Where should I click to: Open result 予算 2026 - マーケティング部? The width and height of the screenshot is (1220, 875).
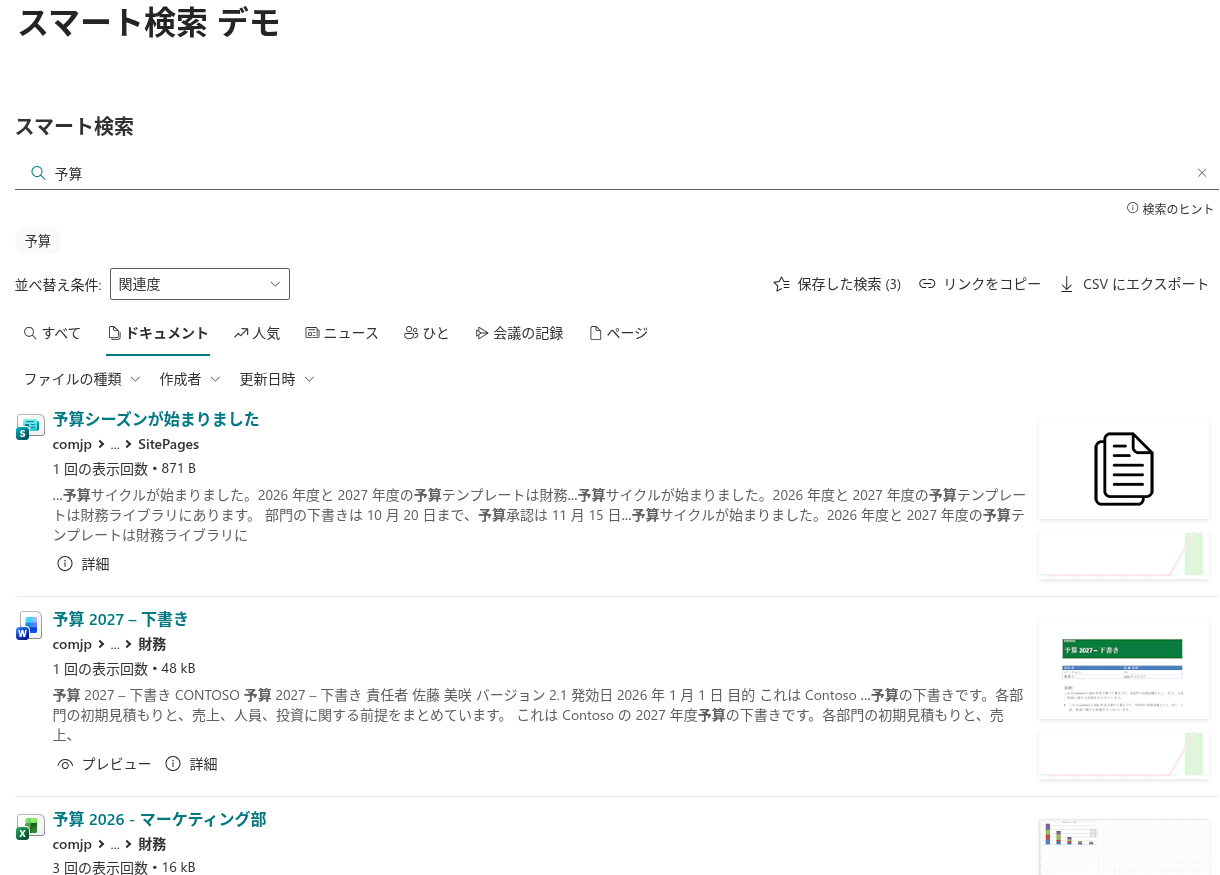160,819
